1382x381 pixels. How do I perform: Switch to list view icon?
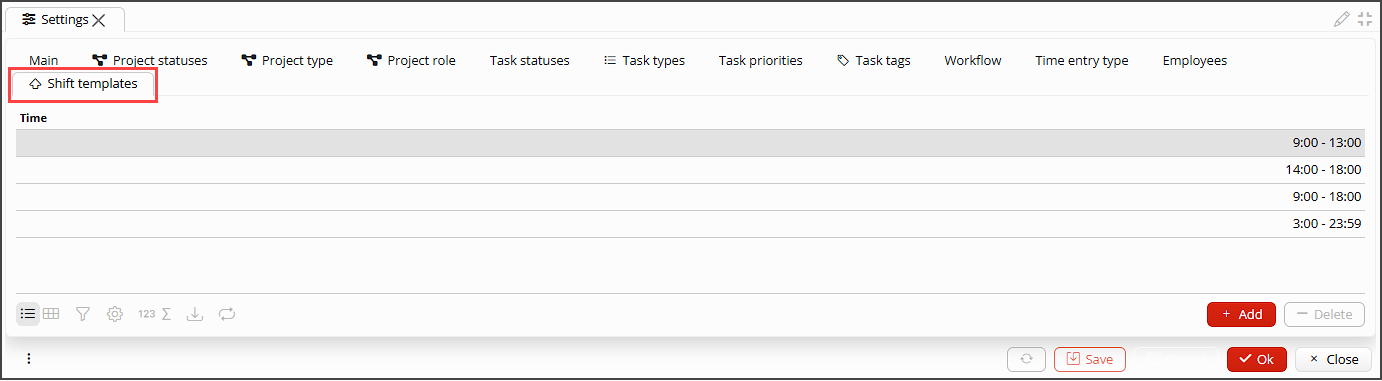point(28,314)
